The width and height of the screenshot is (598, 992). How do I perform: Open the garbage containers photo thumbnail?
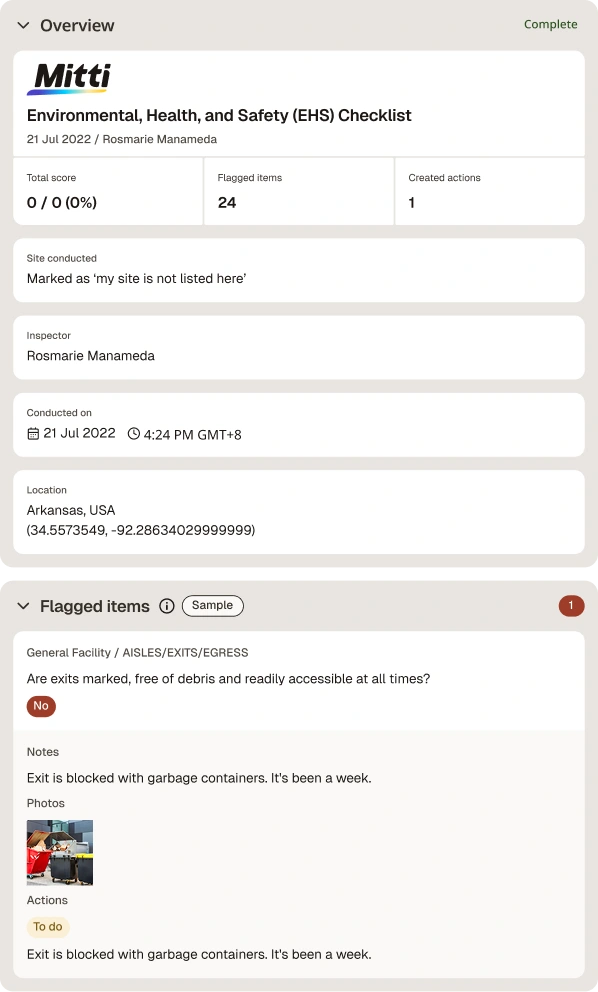coord(59,852)
